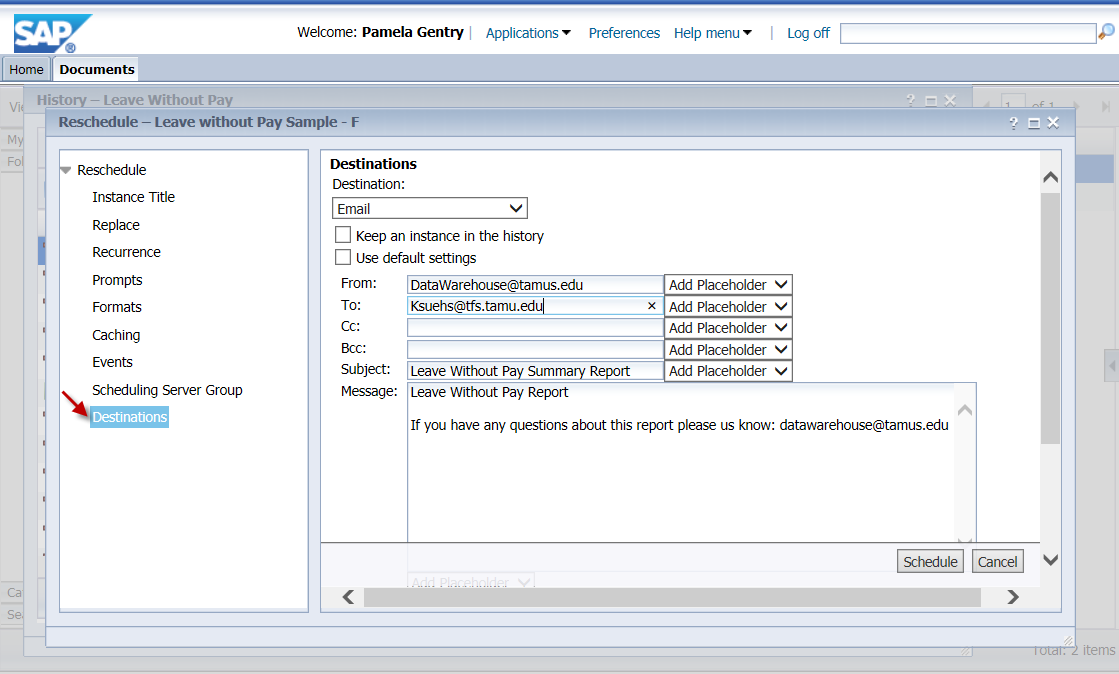Toggle Use default settings checkbox
1119x674 pixels.
pos(343,257)
